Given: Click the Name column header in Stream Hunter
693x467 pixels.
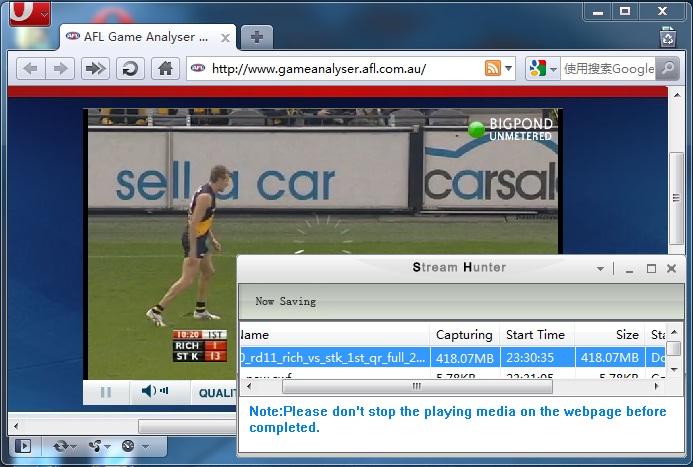Looking at the screenshot, I should [x=335, y=335].
